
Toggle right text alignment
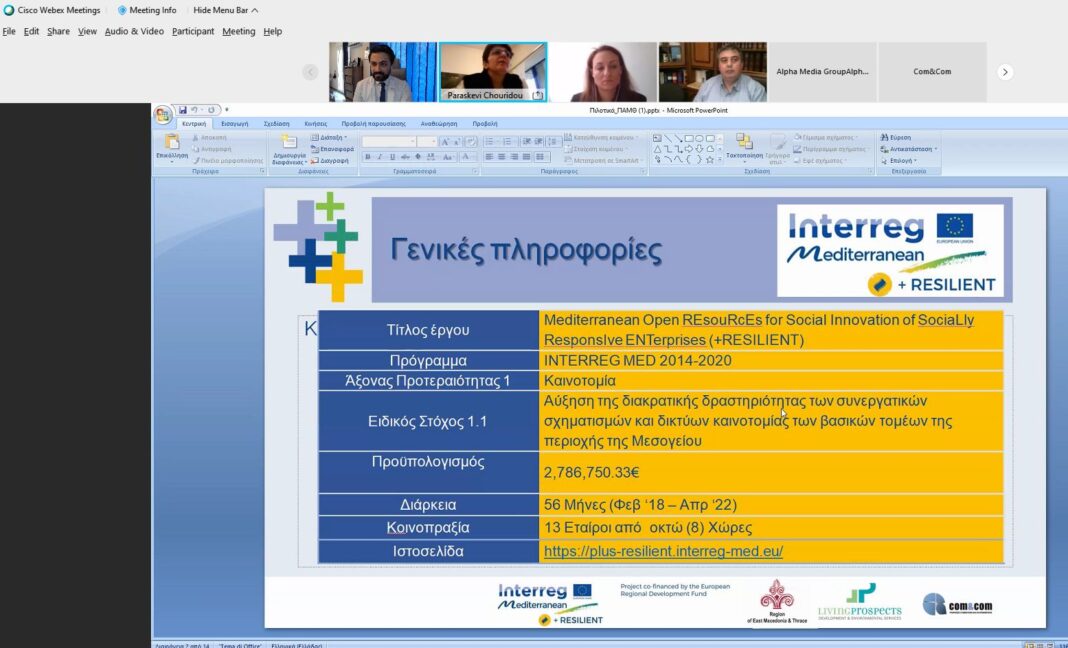click(x=514, y=157)
